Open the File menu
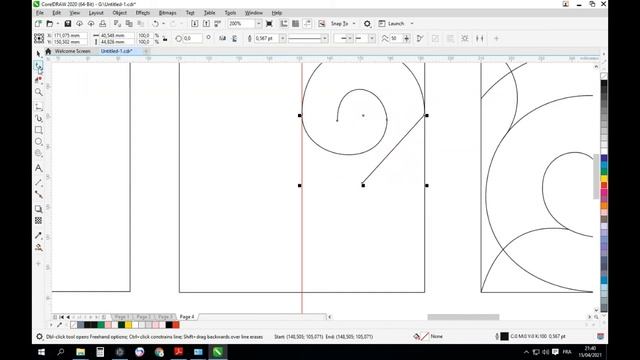The height and width of the screenshot is (360, 640). pos(40,13)
